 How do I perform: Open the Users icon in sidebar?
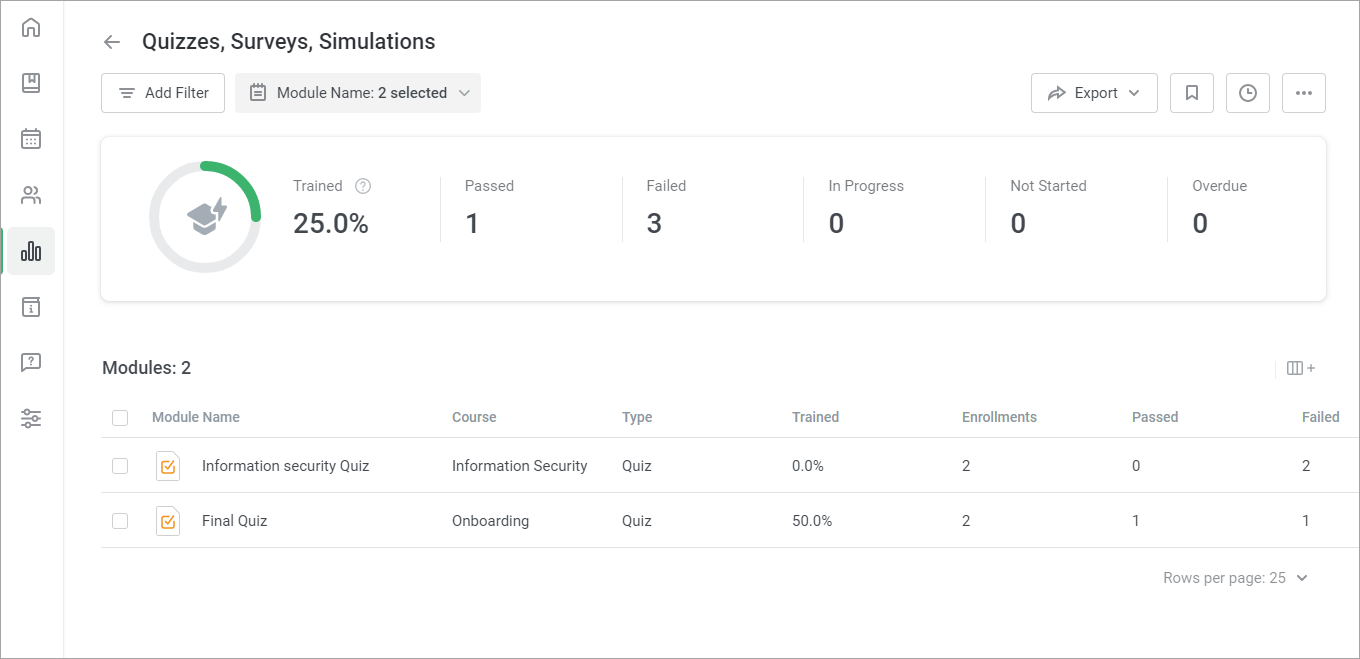tap(31, 195)
